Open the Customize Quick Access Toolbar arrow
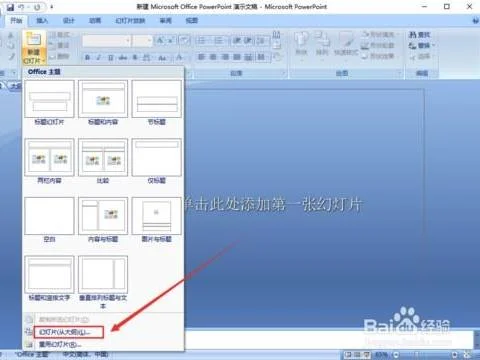480x360 pixels. pos(52,7)
